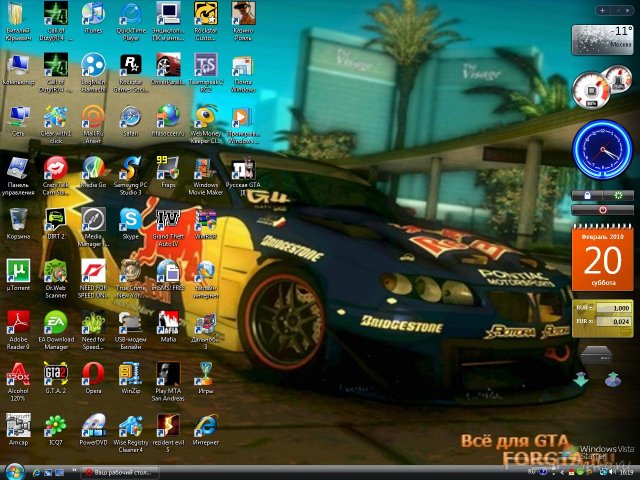
Task: Launch the Dr.Web Scanner icon
Action: coord(55,270)
